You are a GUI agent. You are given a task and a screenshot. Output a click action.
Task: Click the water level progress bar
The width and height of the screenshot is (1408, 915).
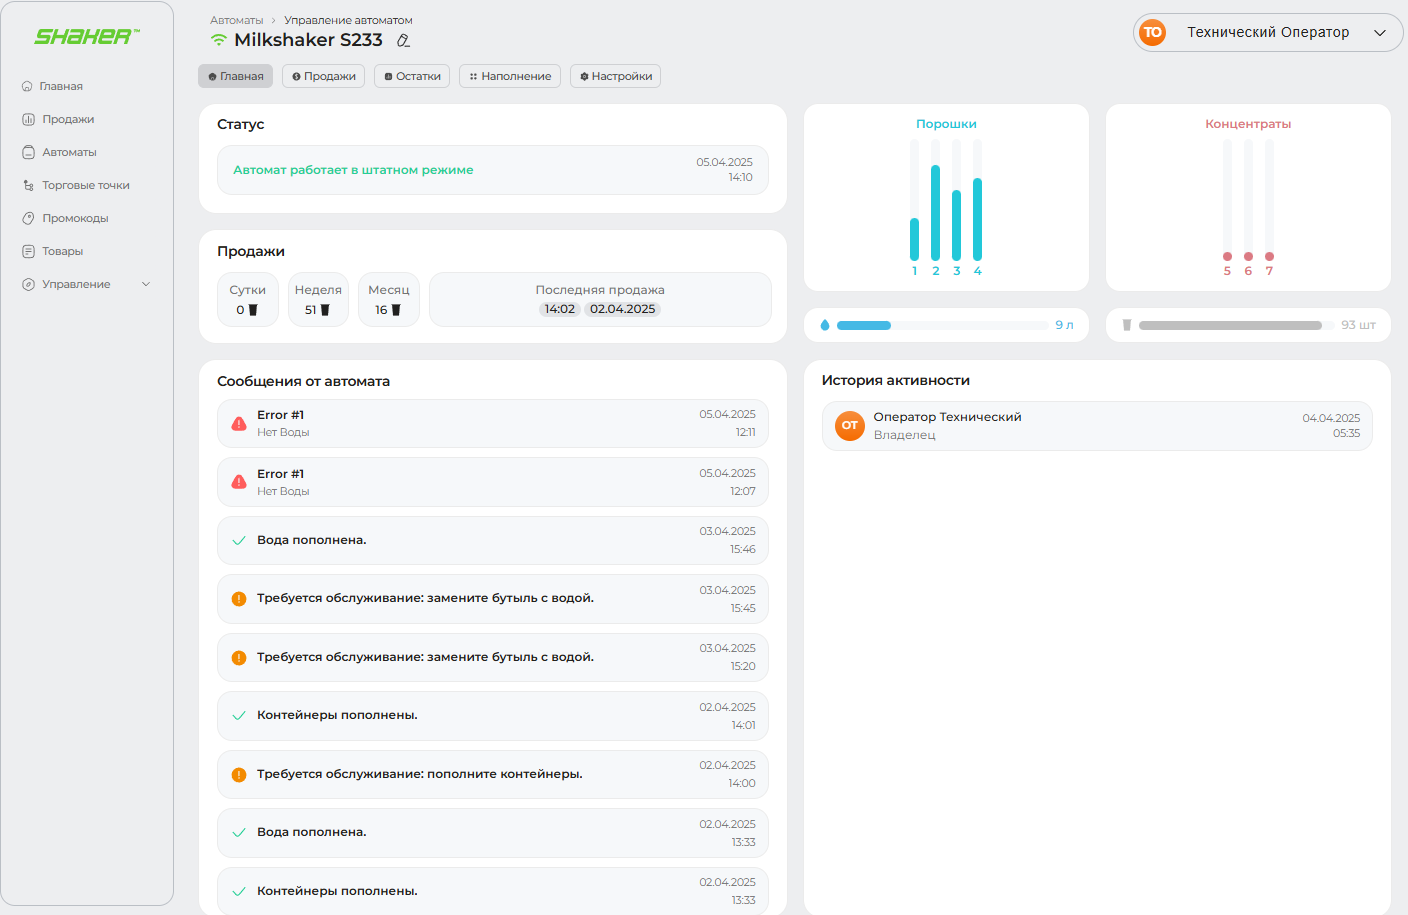pyautogui.click(x=942, y=325)
